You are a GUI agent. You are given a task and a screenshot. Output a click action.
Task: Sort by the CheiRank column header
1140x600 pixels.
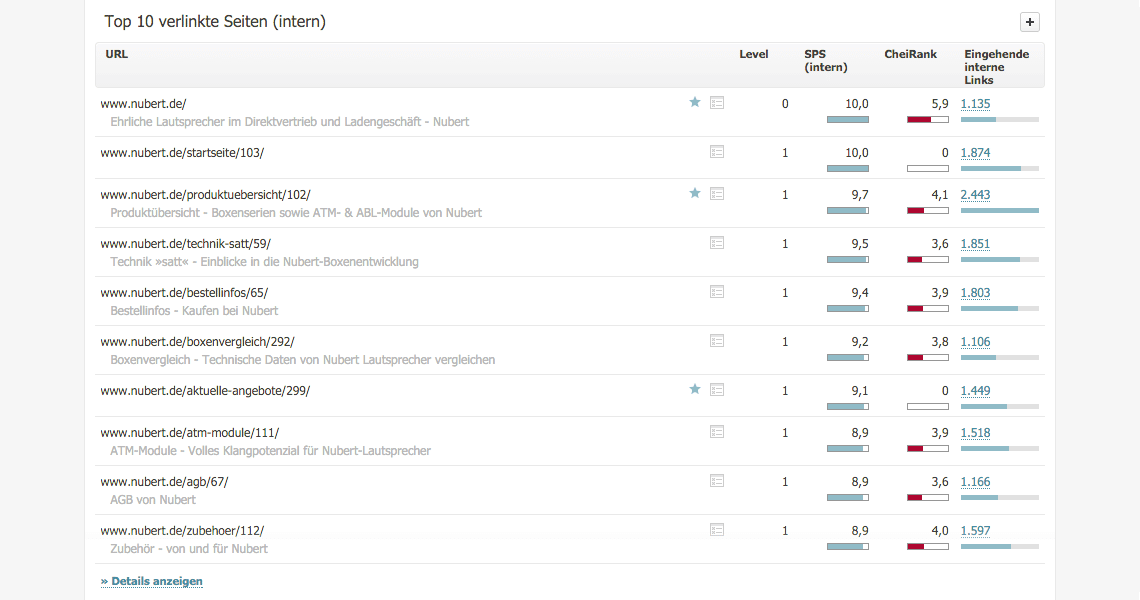pyautogui.click(x=910, y=54)
